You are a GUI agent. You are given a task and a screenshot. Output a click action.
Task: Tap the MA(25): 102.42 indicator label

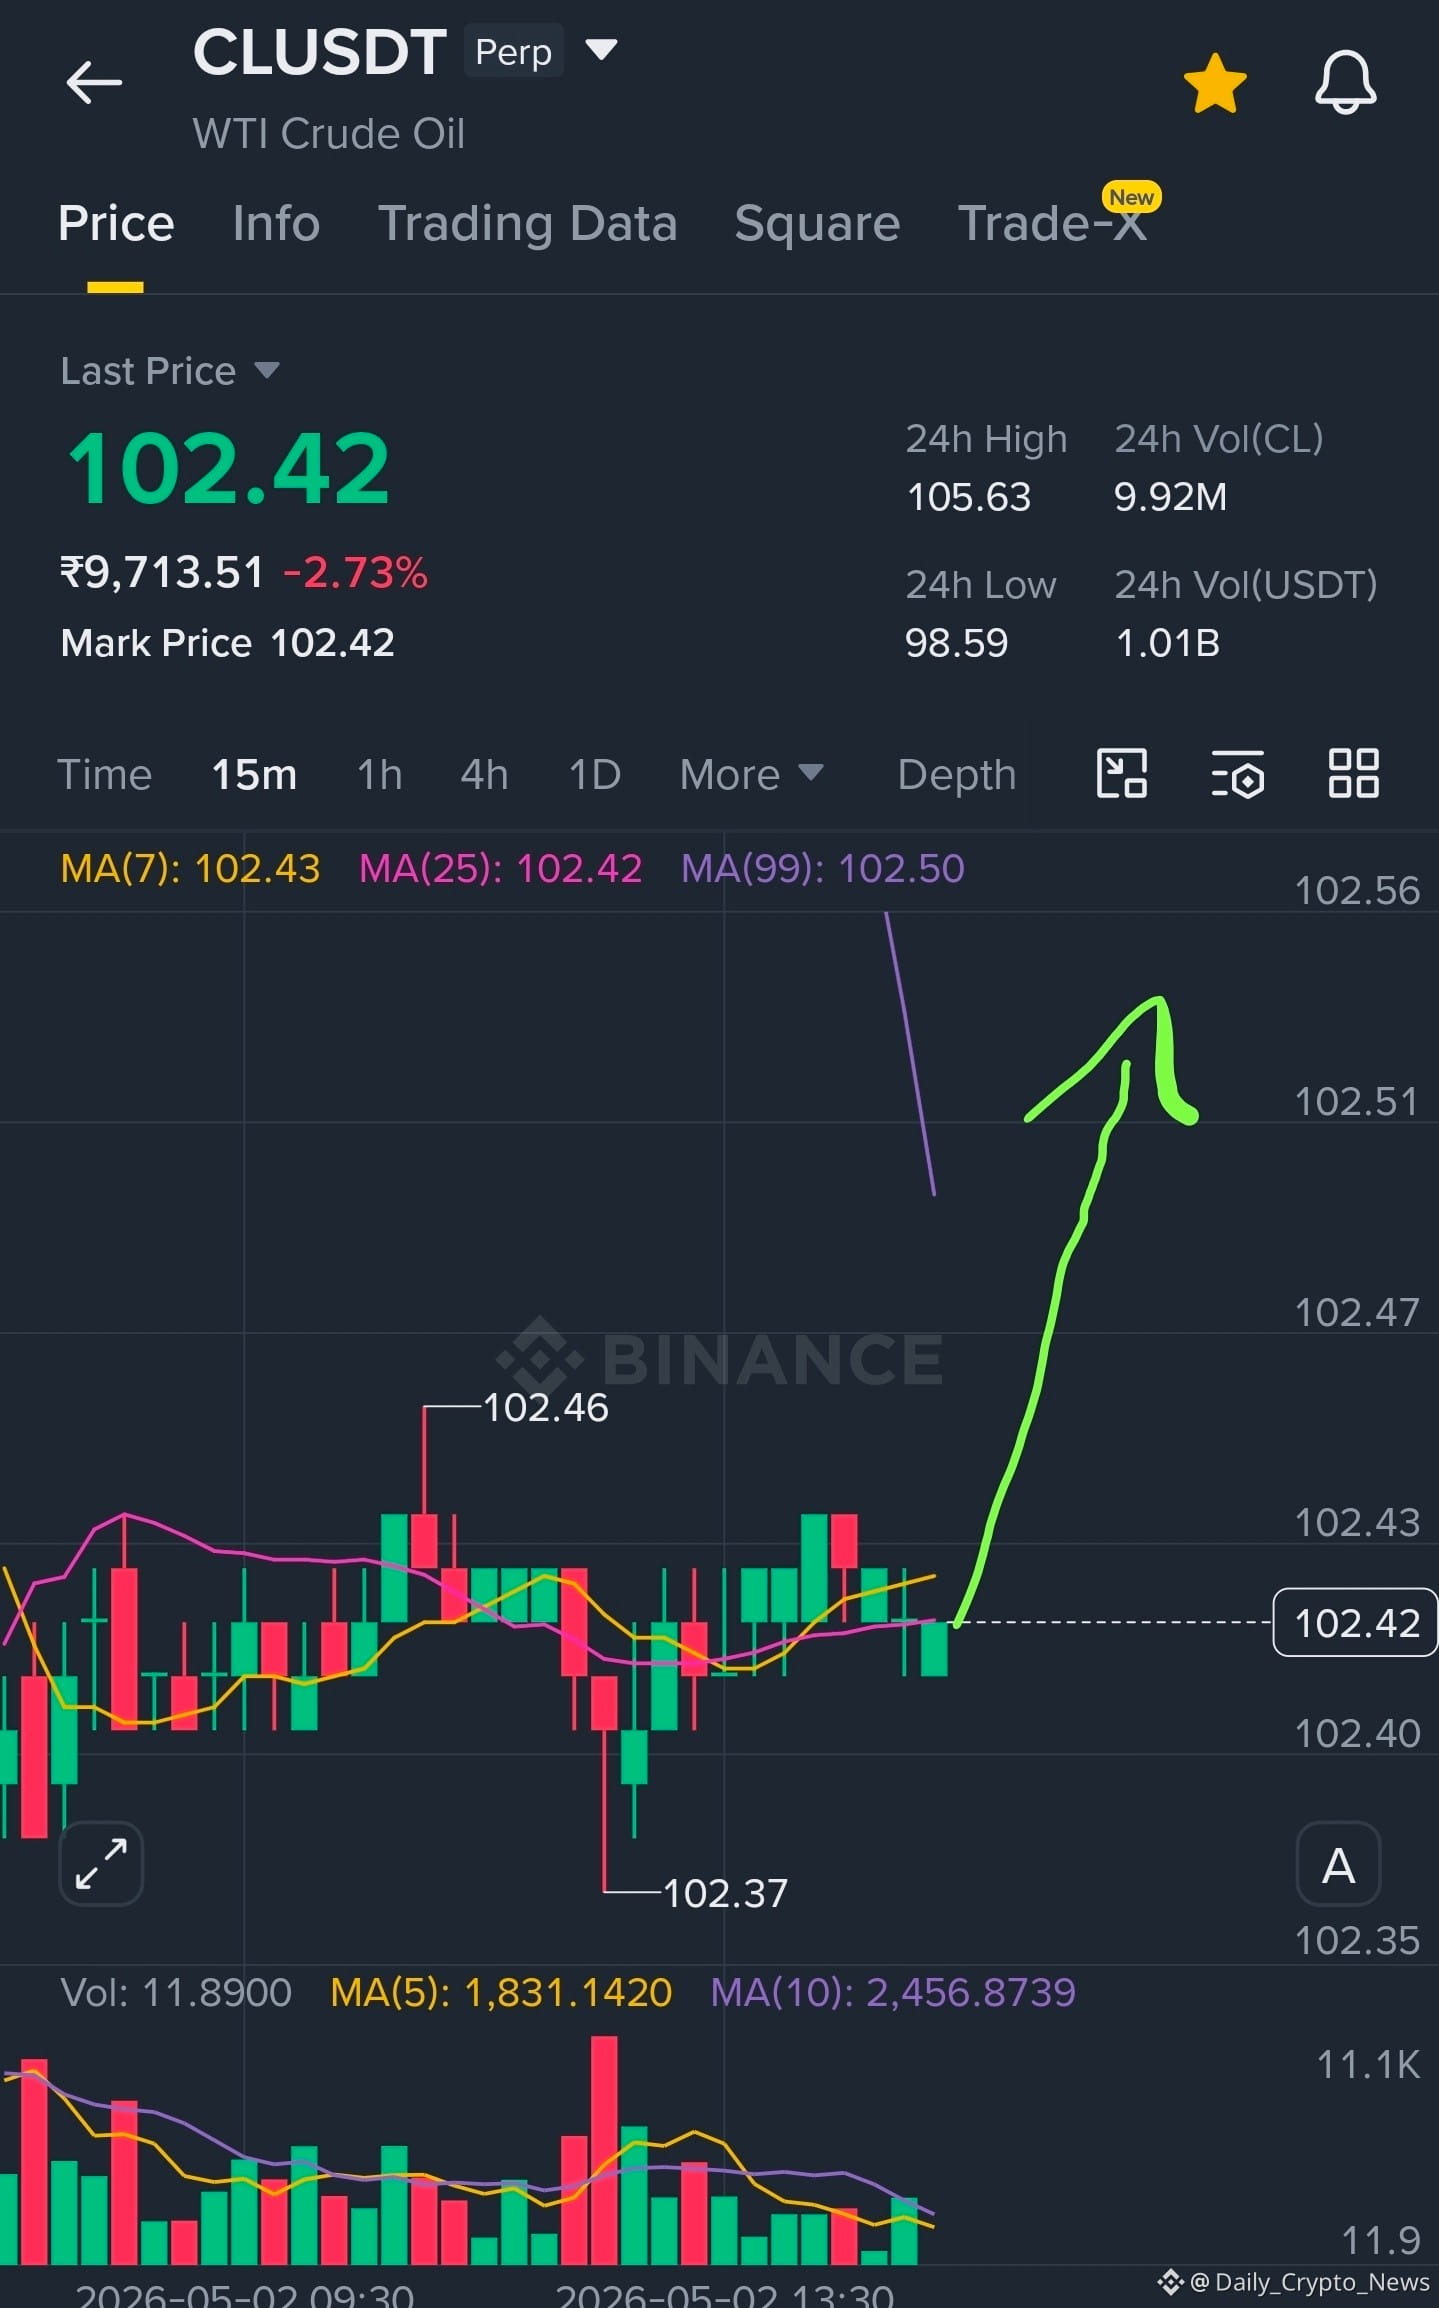point(500,868)
